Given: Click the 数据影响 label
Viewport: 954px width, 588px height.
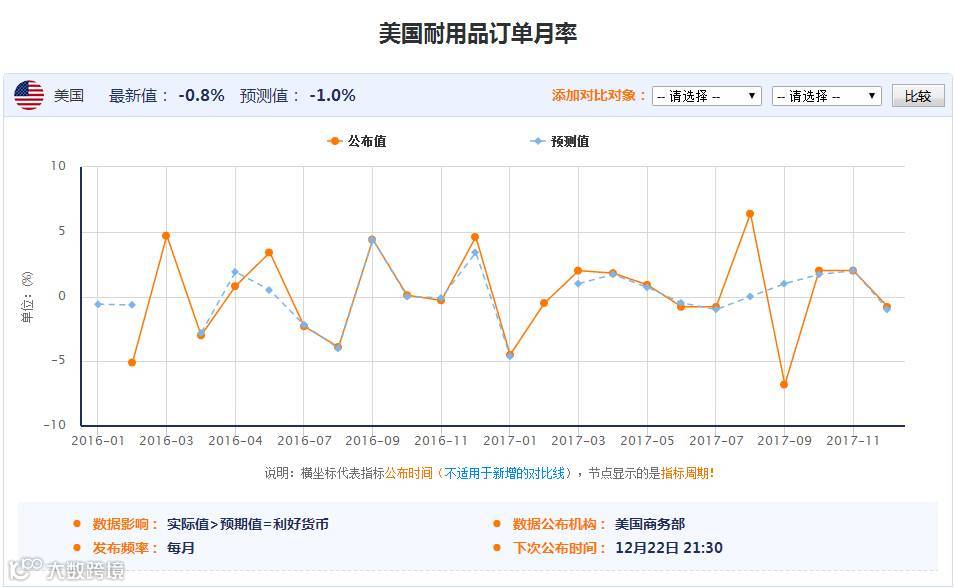Looking at the screenshot, I should 125,524.
